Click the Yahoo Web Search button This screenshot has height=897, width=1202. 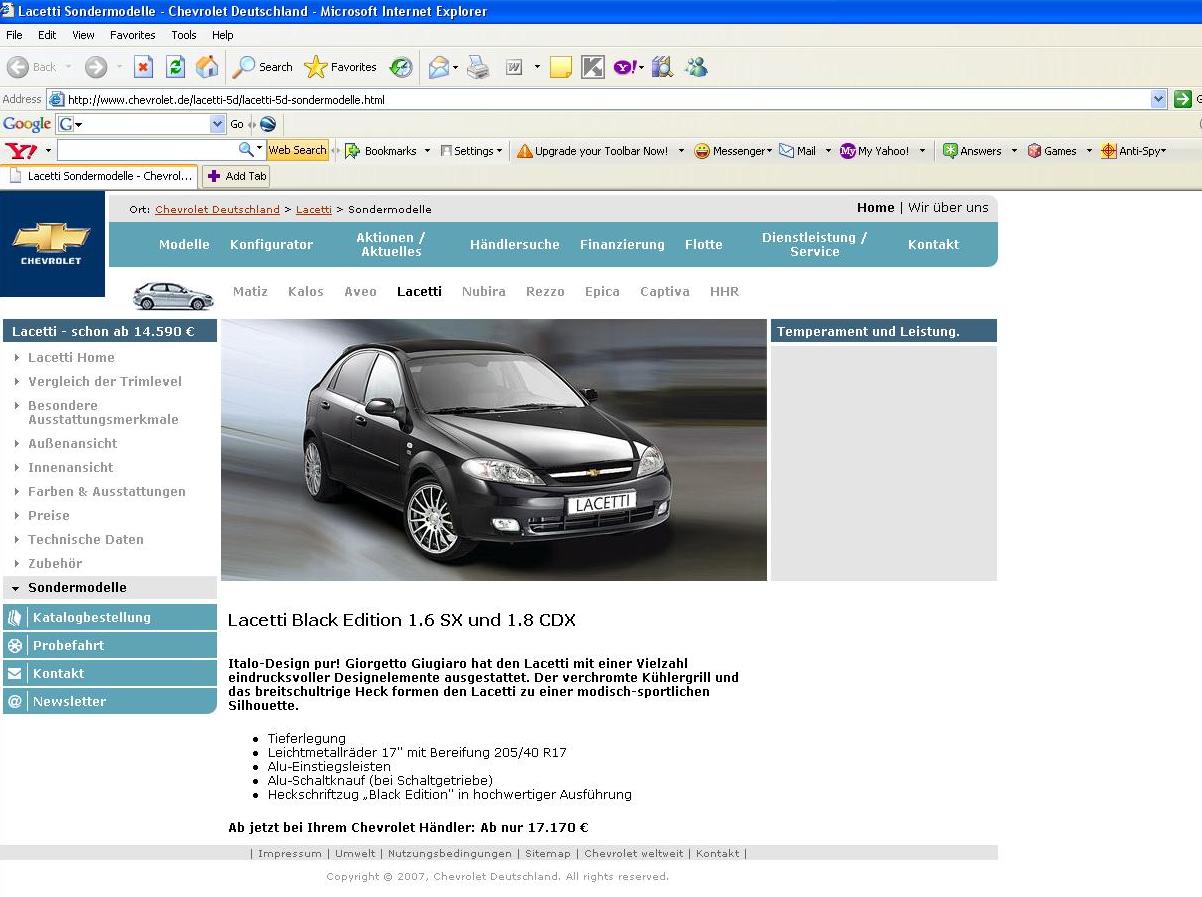pyautogui.click(x=297, y=150)
